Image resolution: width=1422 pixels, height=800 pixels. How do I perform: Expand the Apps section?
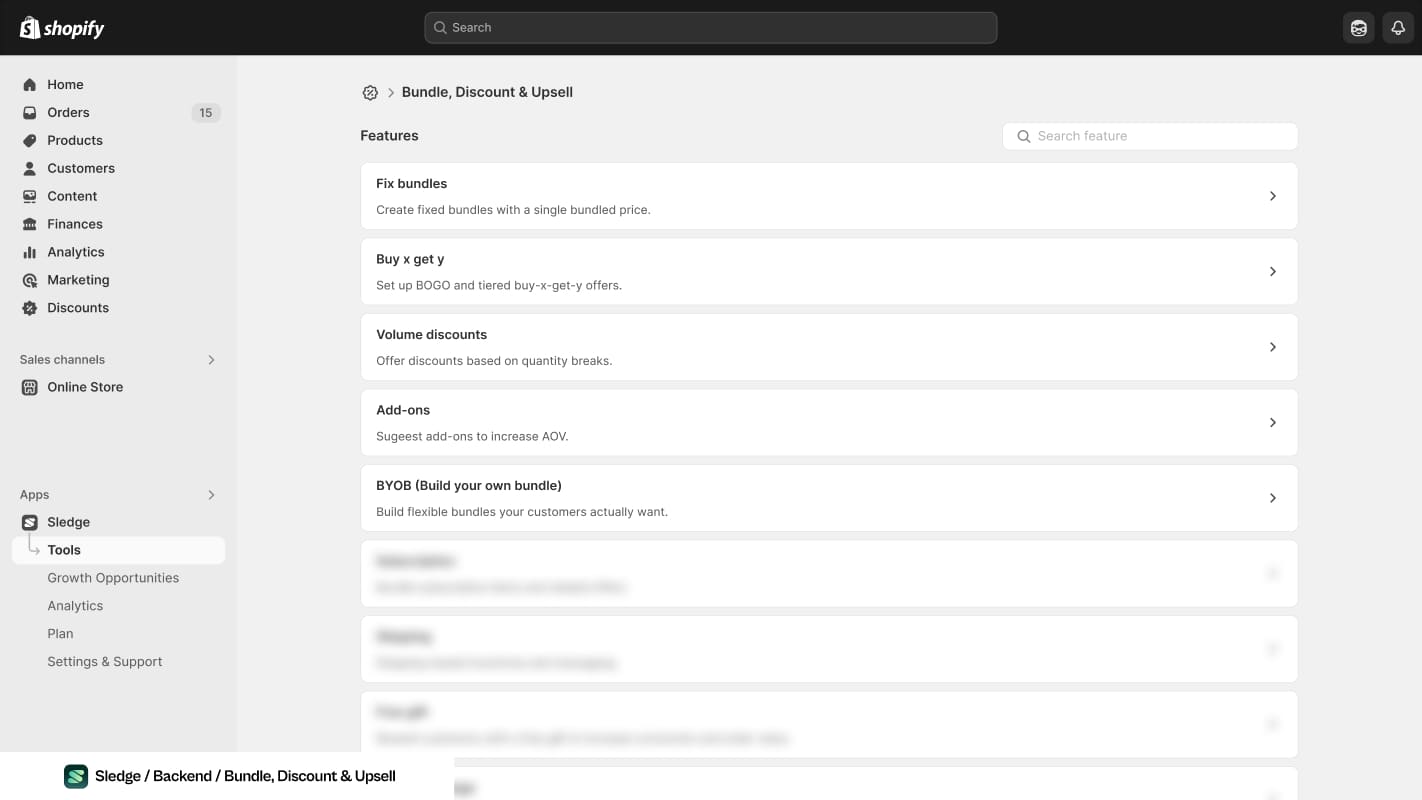211,495
